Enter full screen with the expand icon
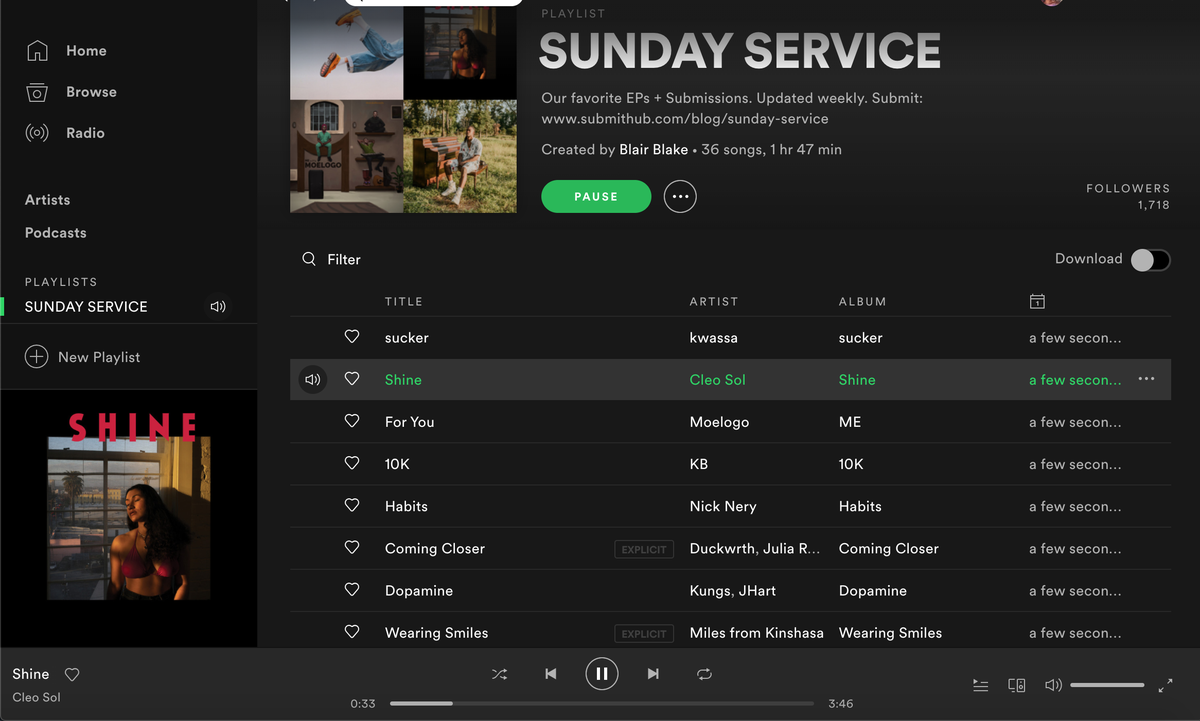Screen dimensions: 1200x721 1165,685
